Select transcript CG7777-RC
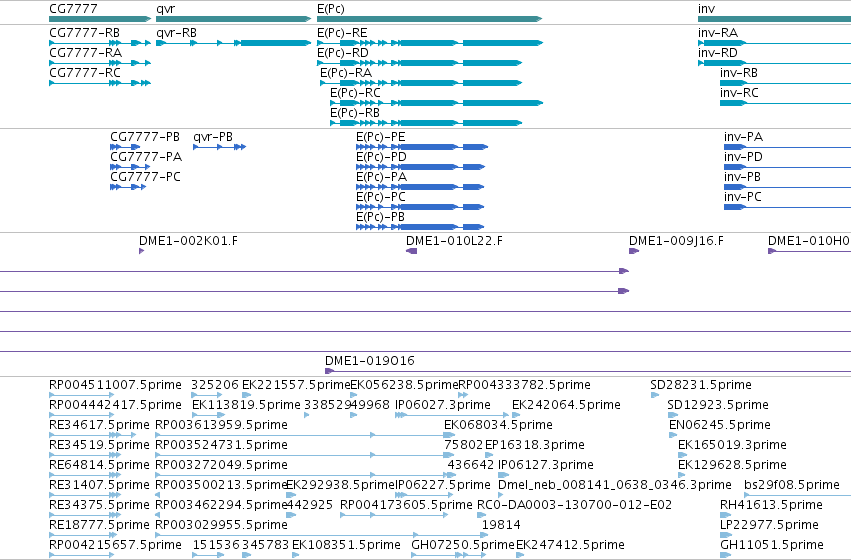 100,83
